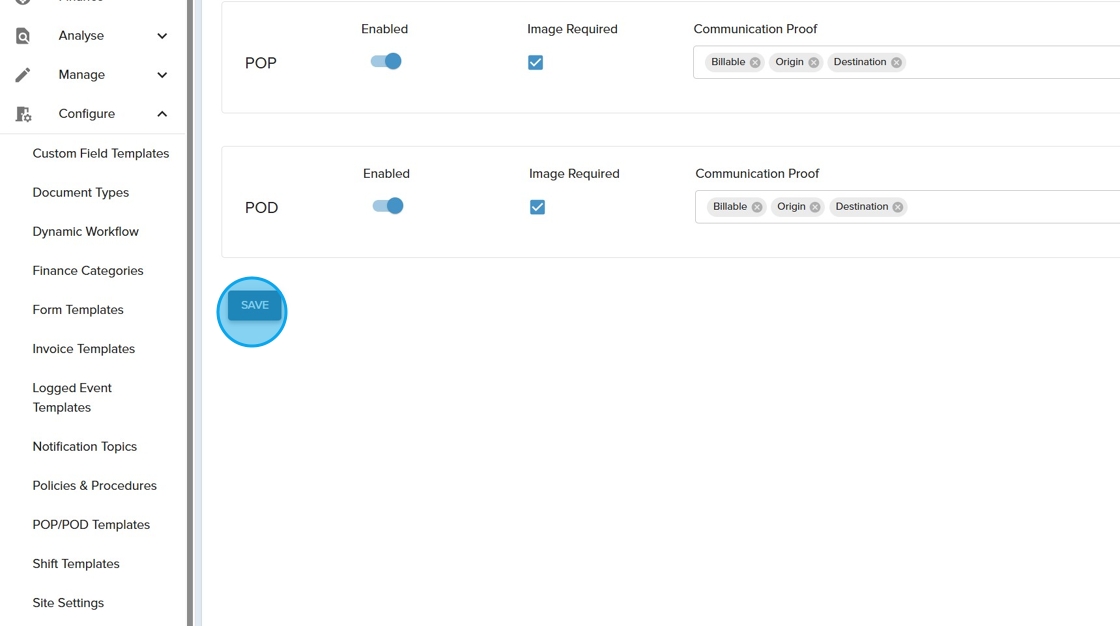The image size is (1120, 626).
Task: Go to Site Settings link
Action: pos(68,603)
